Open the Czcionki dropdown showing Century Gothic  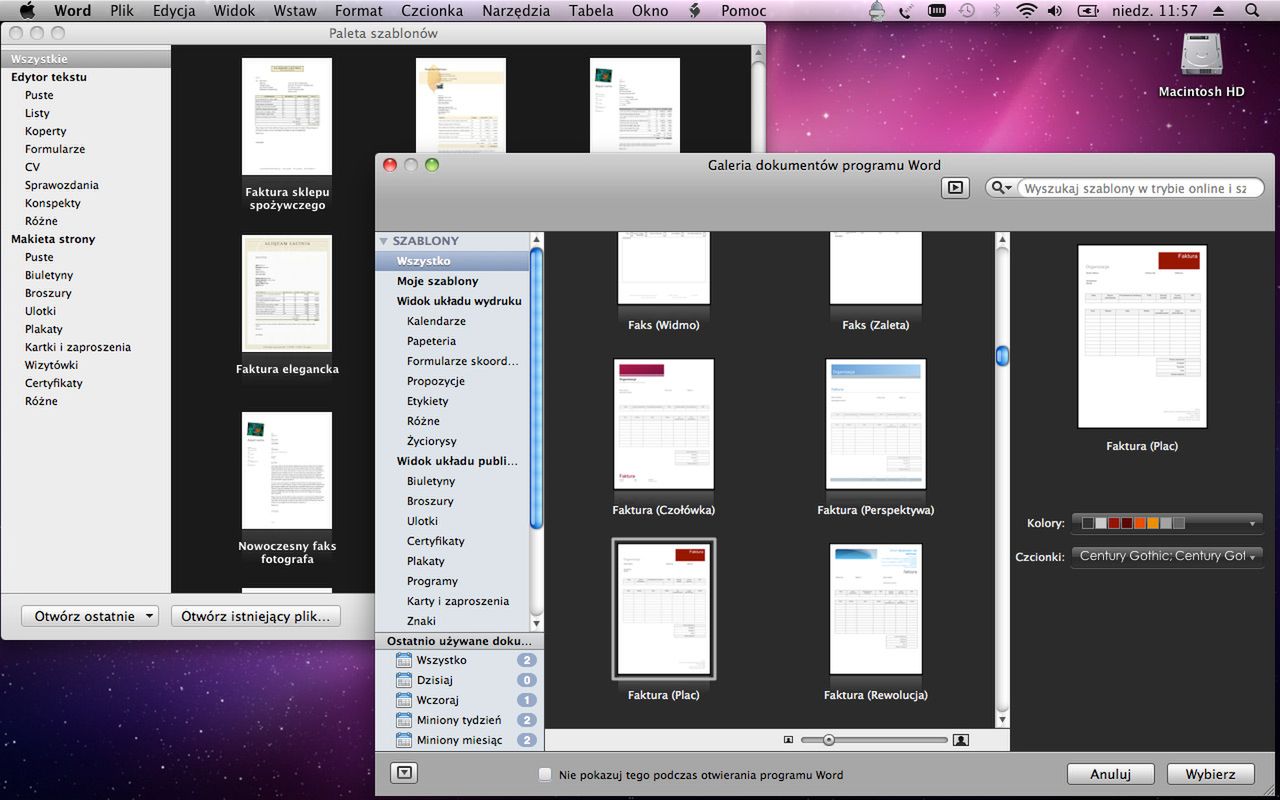pyautogui.click(x=1167, y=556)
